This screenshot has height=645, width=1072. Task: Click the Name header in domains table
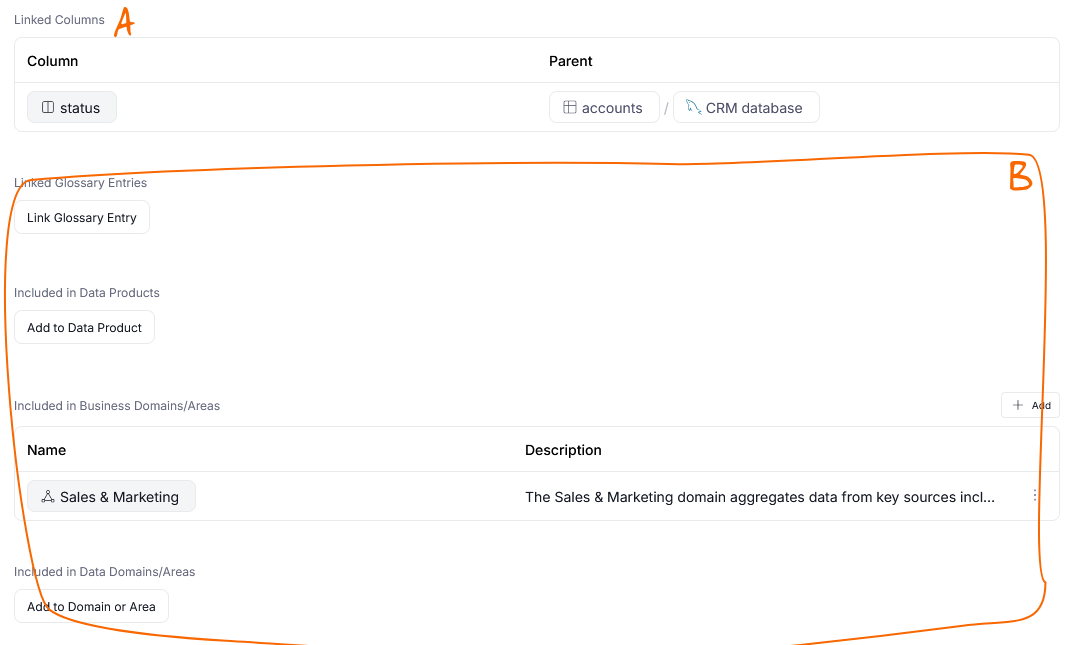[x=47, y=450]
